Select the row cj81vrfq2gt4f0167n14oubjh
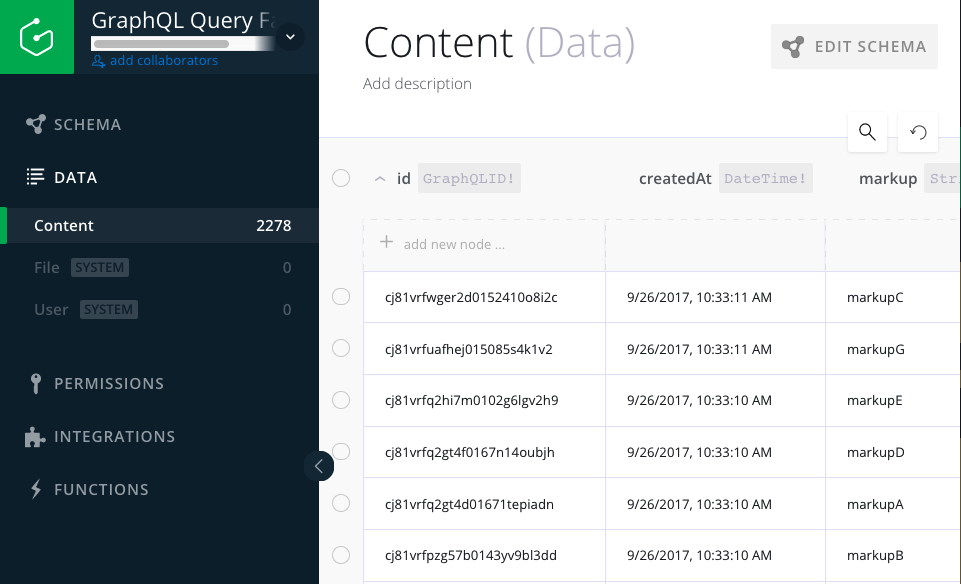961x584 pixels. pyautogui.click(x=341, y=452)
